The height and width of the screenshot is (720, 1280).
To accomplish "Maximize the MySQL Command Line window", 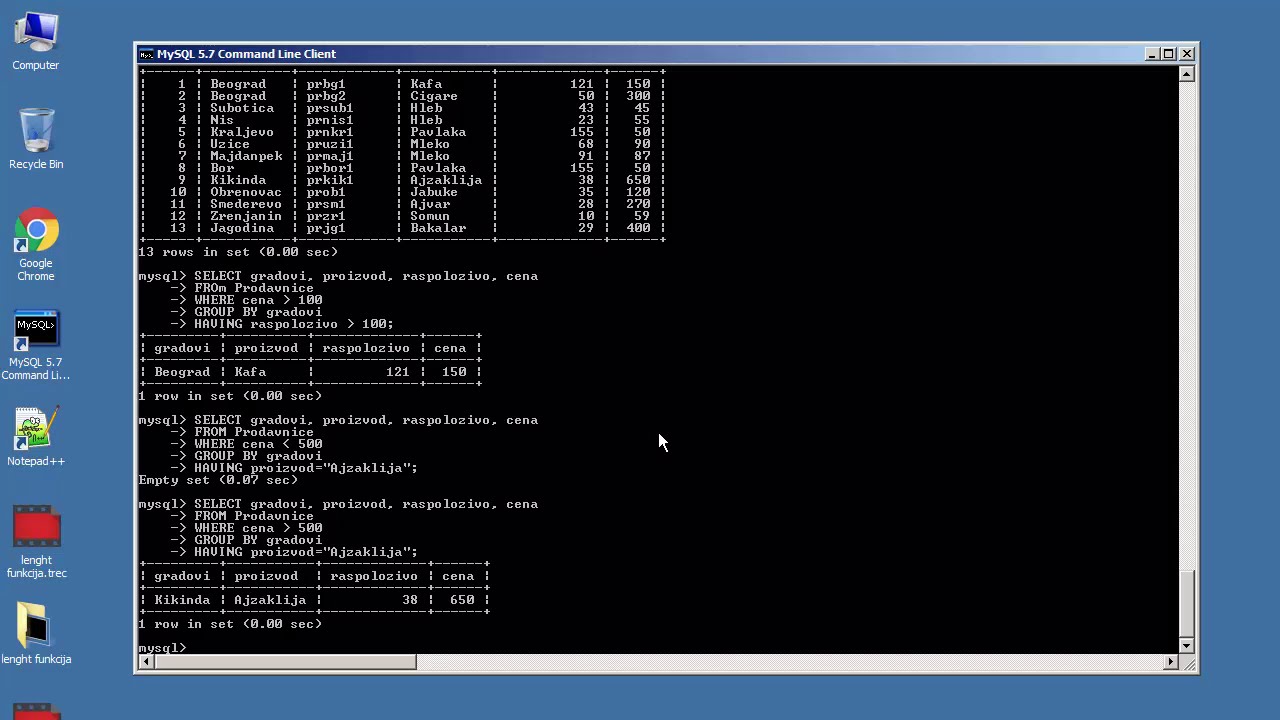I will pyautogui.click(x=1169, y=54).
